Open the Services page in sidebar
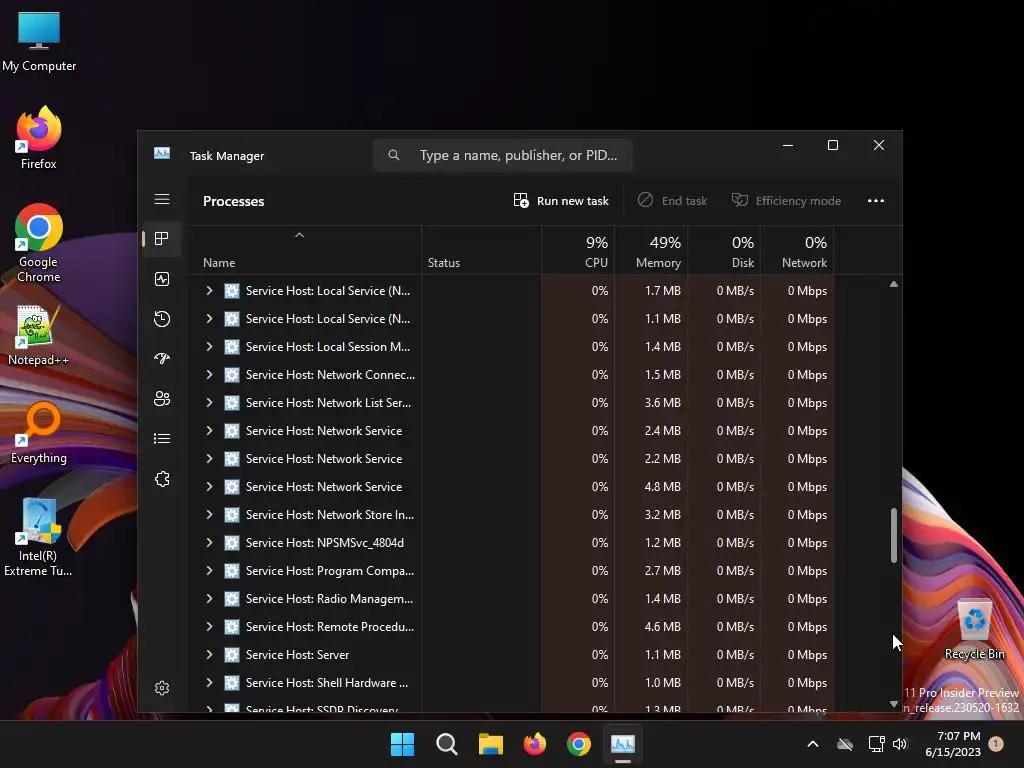 [x=162, y=479]
